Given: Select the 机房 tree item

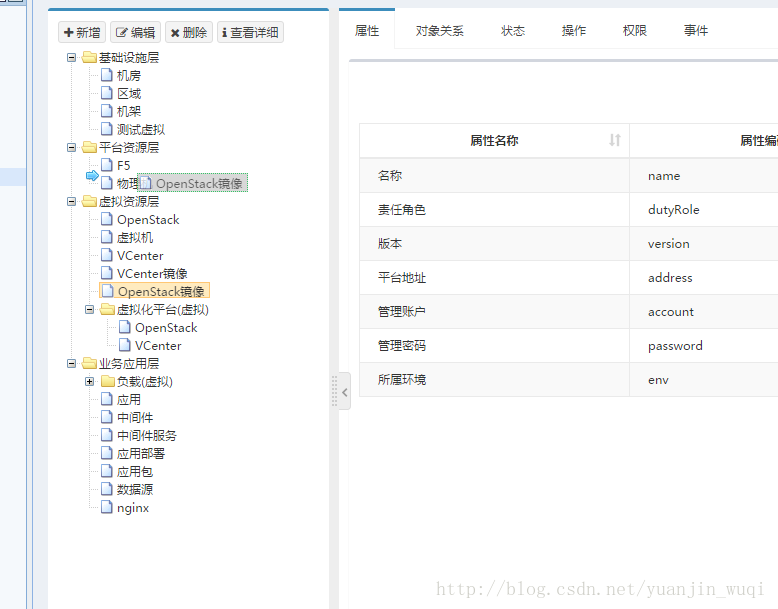Looking at the screenshot, I should pyautogui.click(x=129, y=75).
